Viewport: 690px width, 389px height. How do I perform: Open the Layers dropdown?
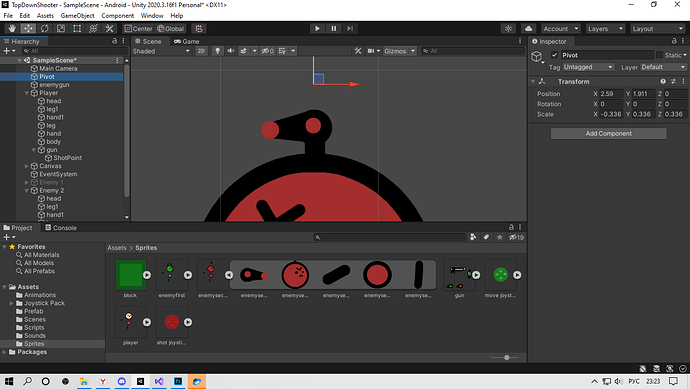[605, 29]
